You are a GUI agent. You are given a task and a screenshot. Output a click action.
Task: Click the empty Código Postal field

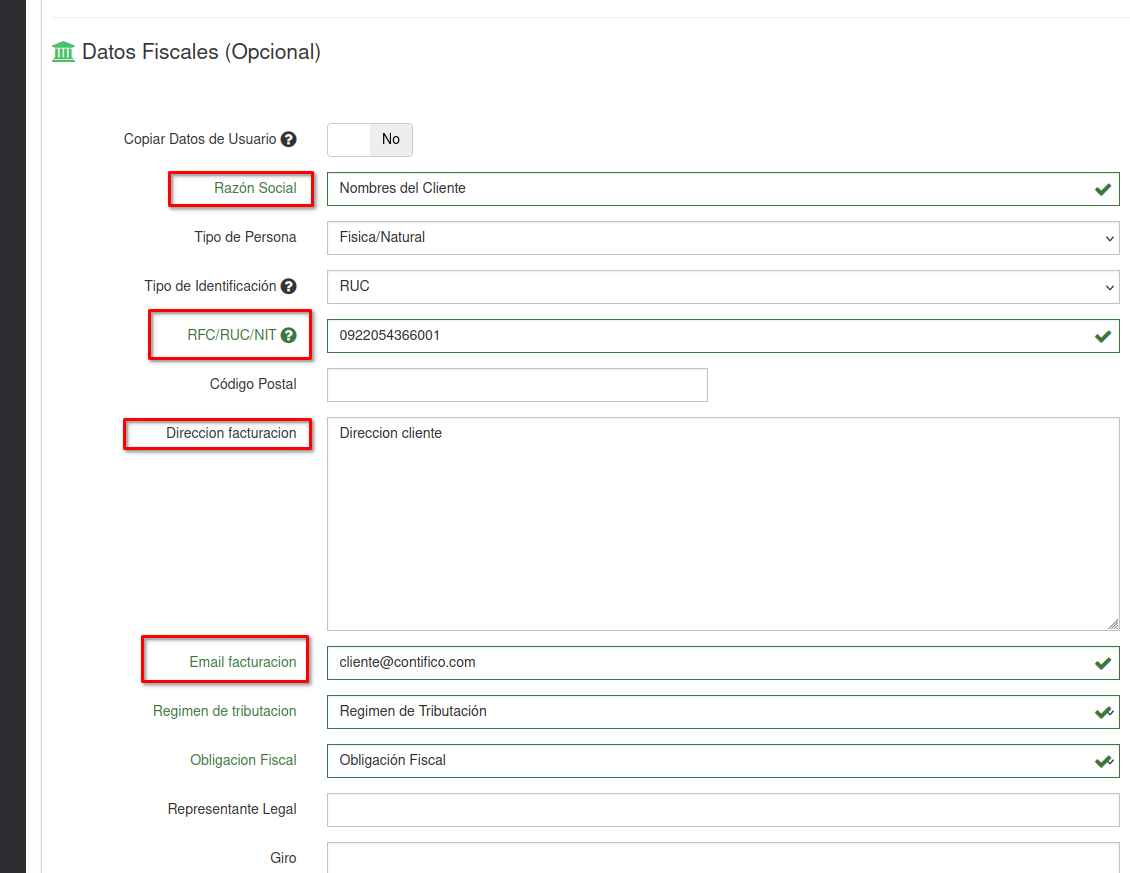pos(517,385)
